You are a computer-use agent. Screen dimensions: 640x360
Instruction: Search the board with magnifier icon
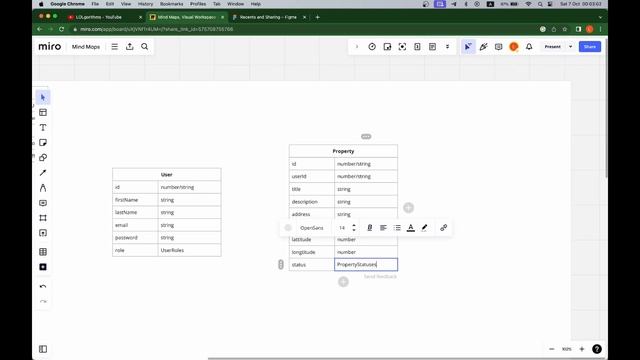tap(144, 47)
